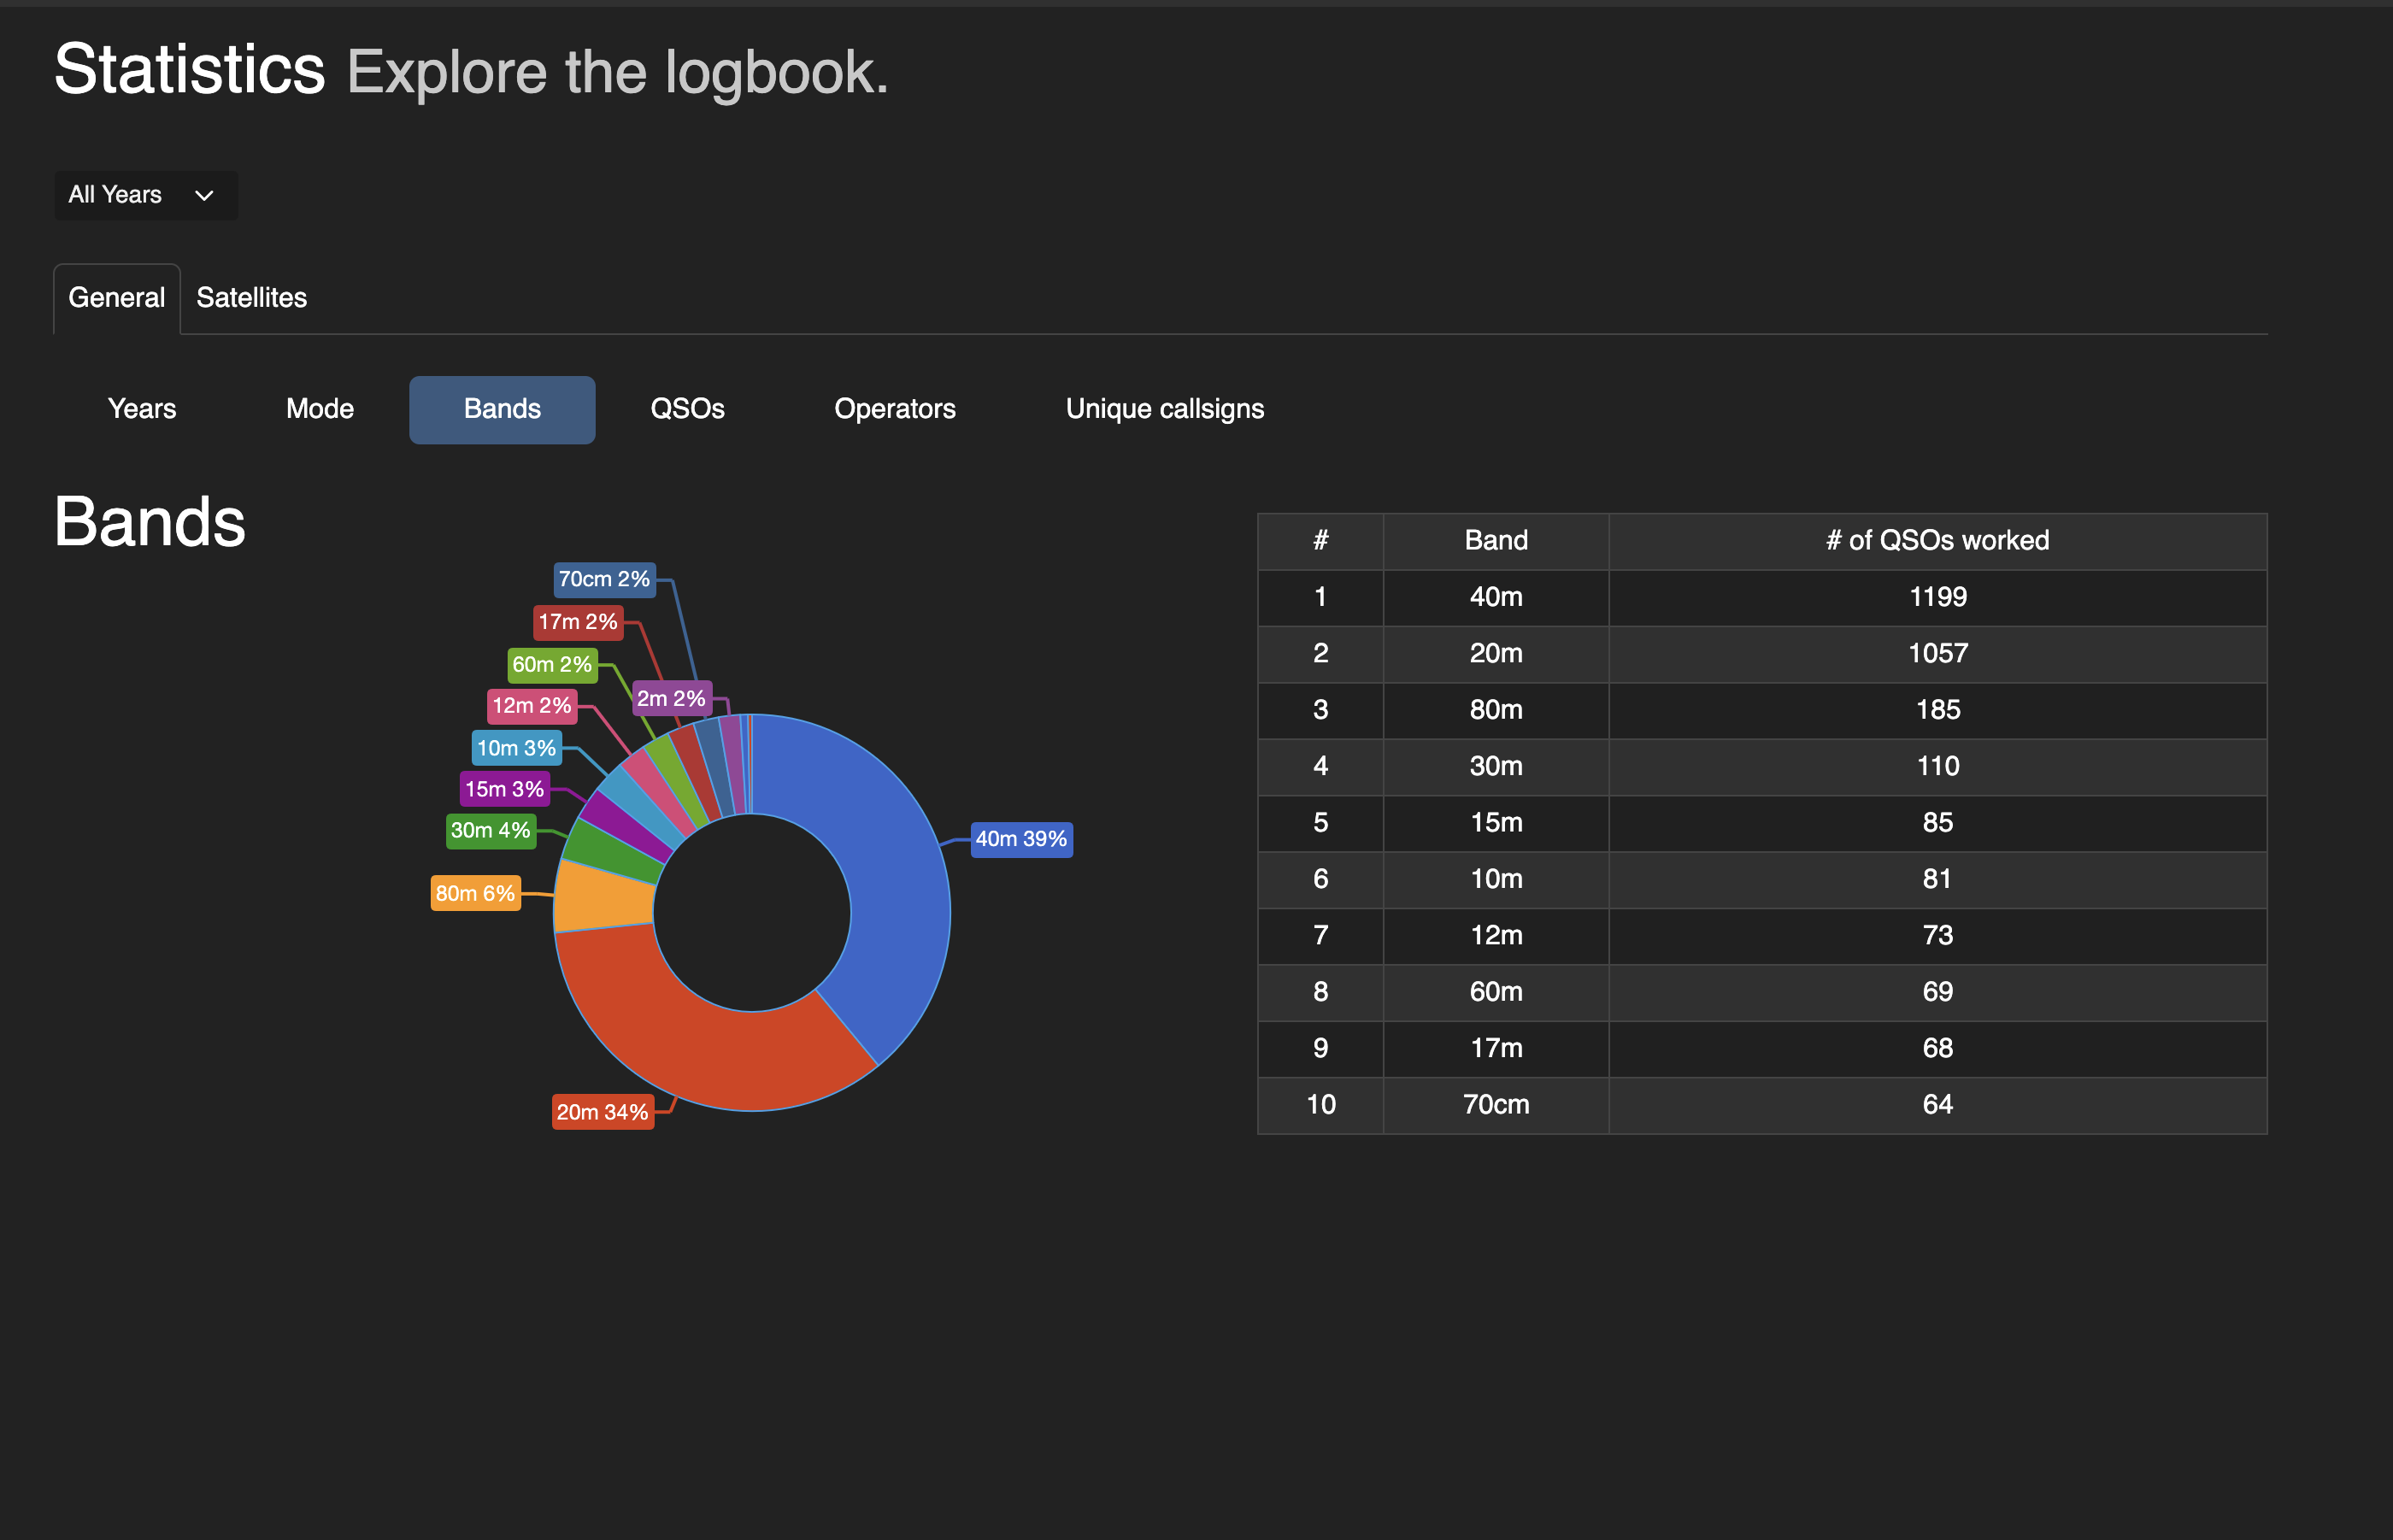This screenshot has height=1540, width=2393.
Task: Click the 20m 34% chart label
Action: tap(602, 1110)
